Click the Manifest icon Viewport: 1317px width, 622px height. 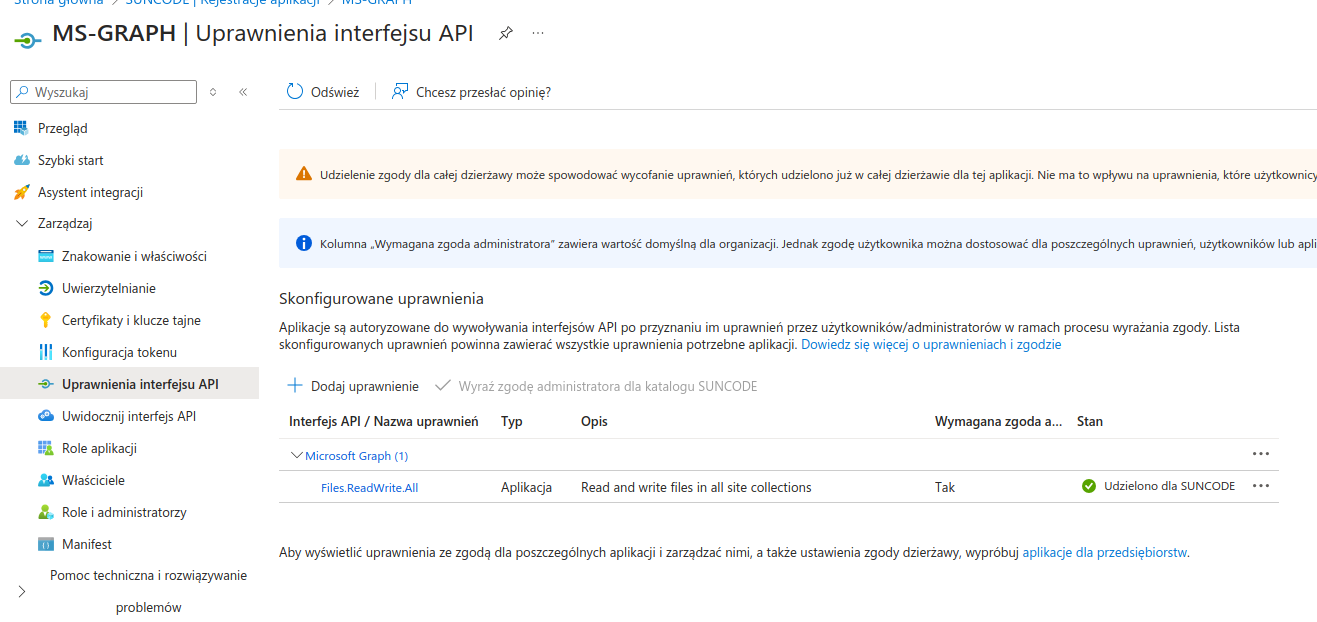pyautogui.click(x=45, y=544)
